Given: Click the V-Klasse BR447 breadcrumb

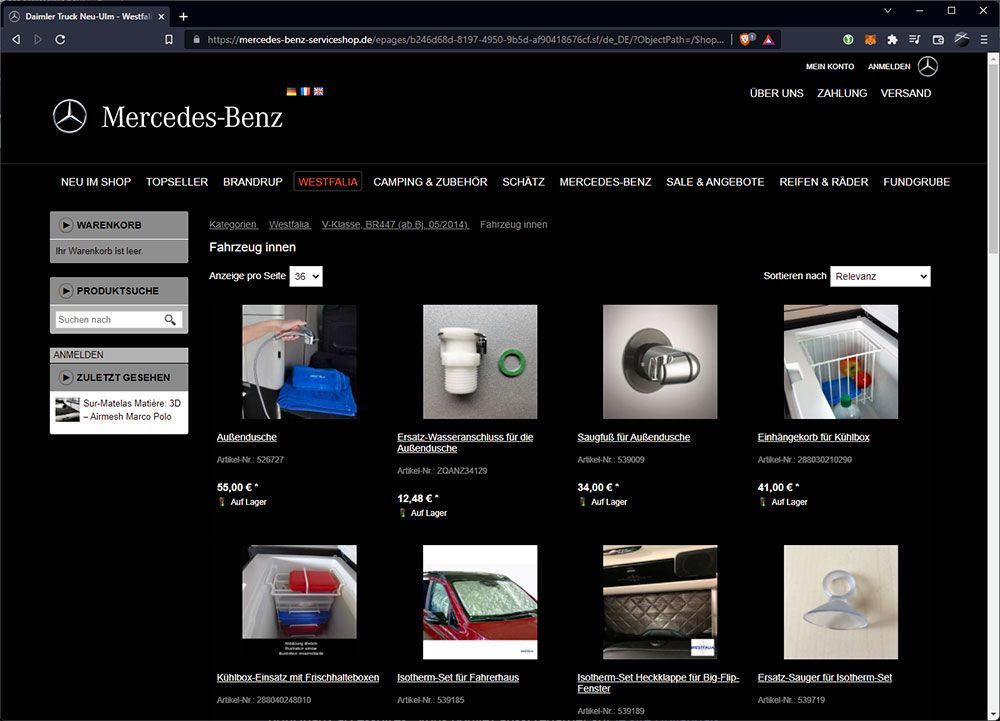Looking at the screenshot, I should tap(395, 224).
